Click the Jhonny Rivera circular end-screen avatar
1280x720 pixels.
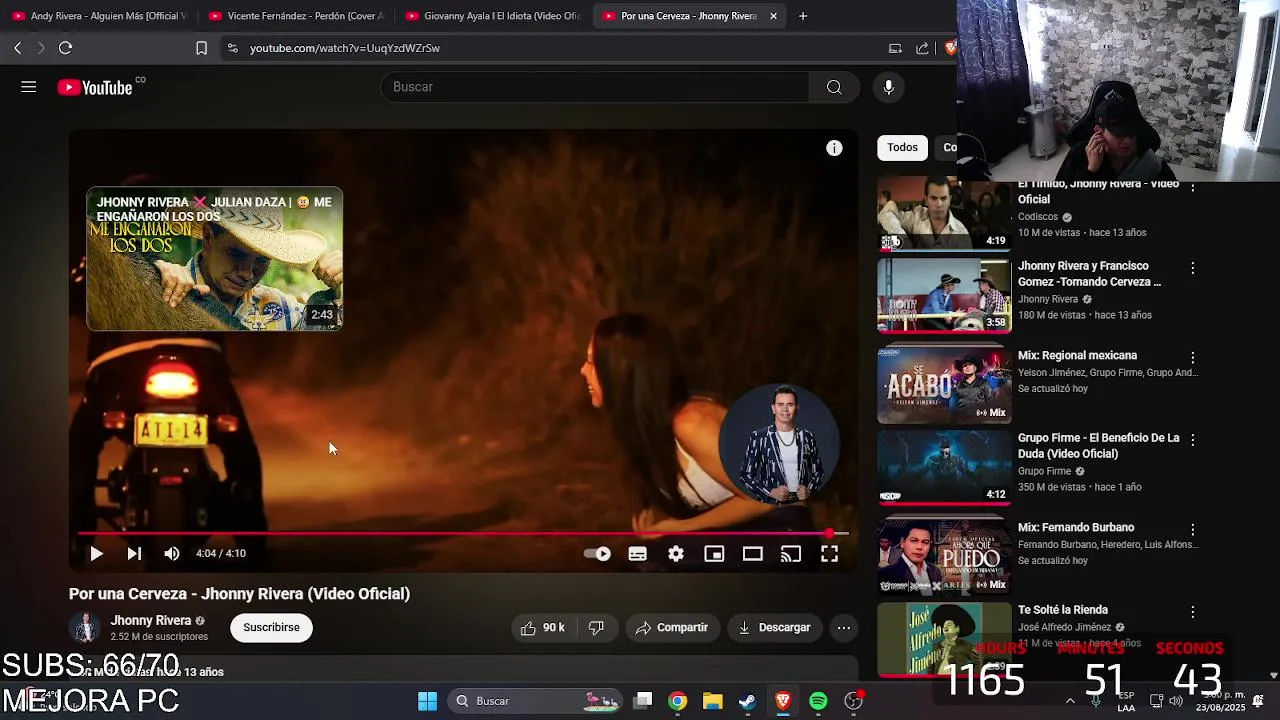[x=779, y=443]
